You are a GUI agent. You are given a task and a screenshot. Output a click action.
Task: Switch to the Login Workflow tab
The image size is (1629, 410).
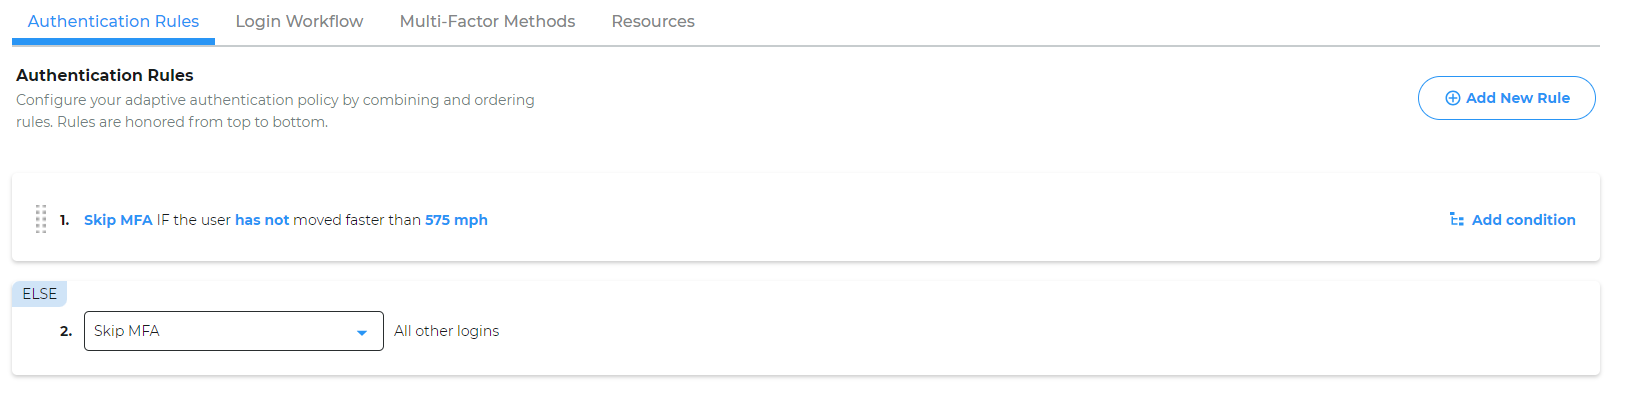coord(299,21)
